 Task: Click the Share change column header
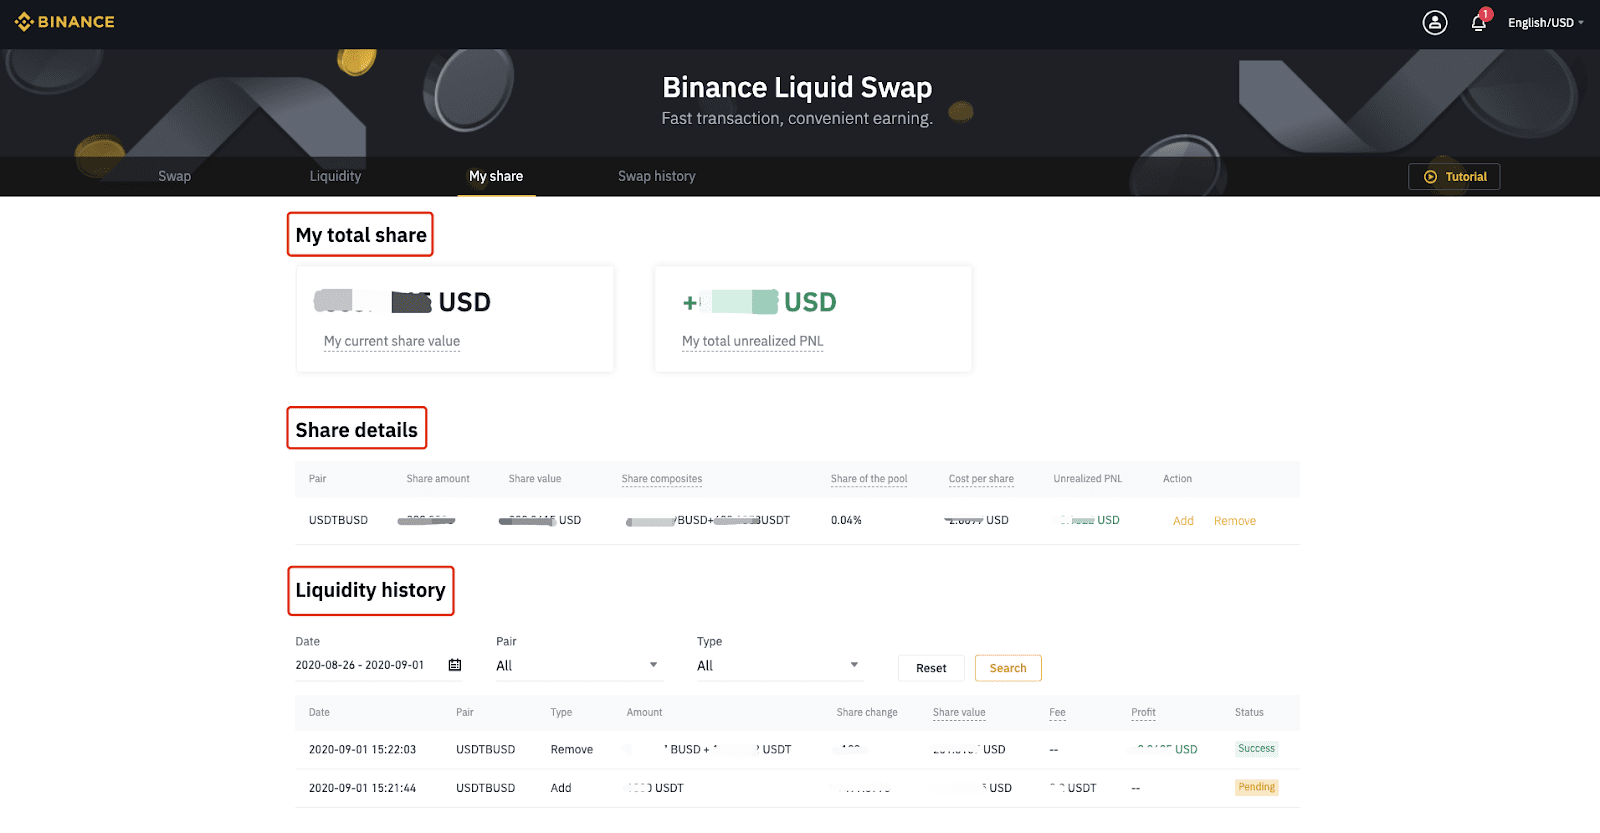(x=867, y=713)
